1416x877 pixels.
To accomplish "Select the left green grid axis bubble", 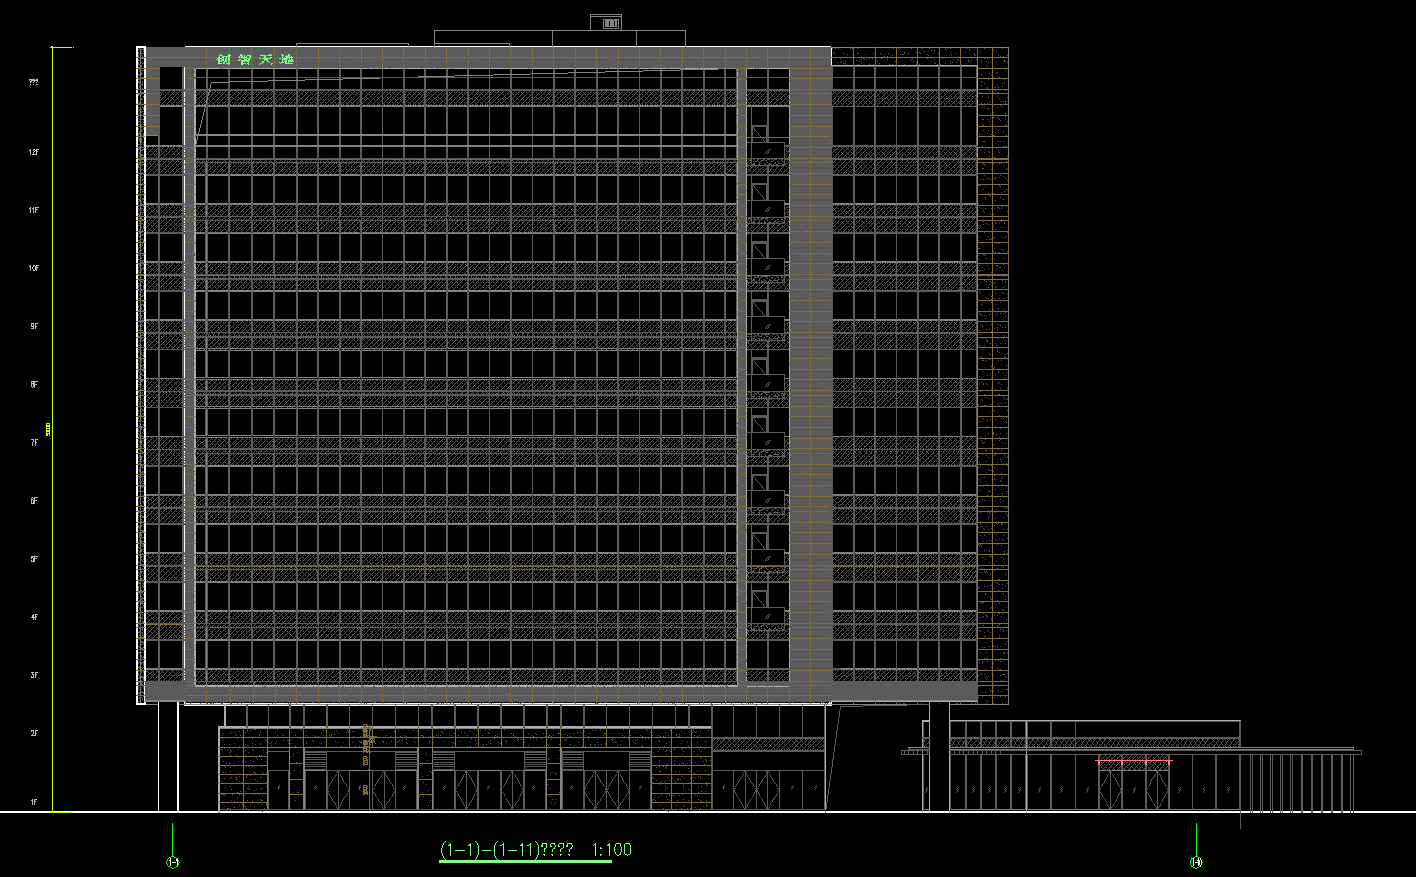I will click(x=172, y=862).
